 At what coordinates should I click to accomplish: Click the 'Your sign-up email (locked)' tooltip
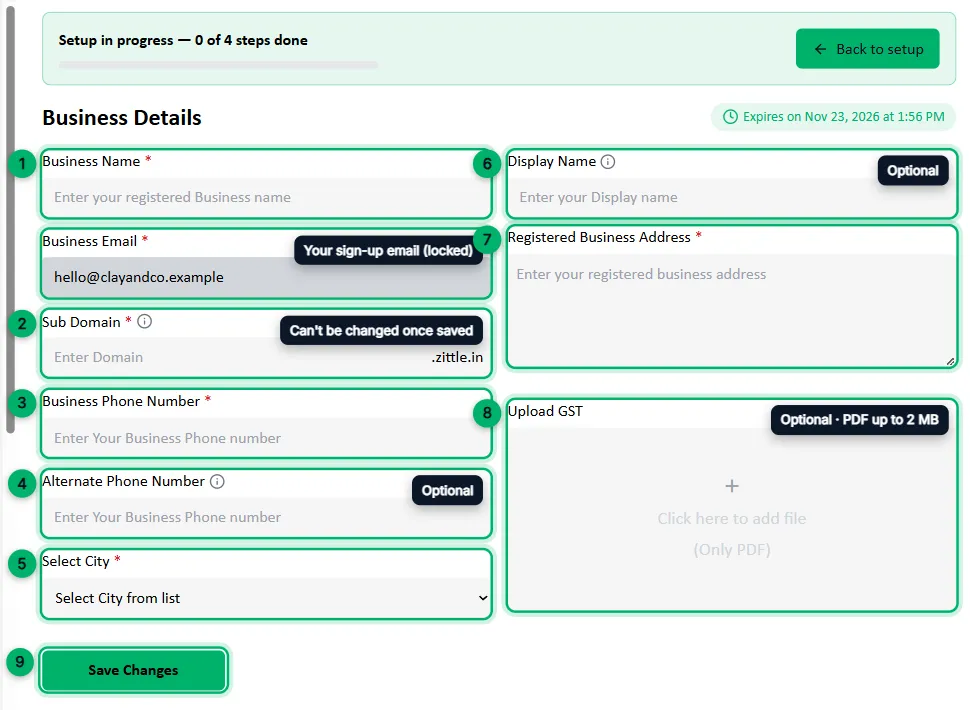[388, 250]
